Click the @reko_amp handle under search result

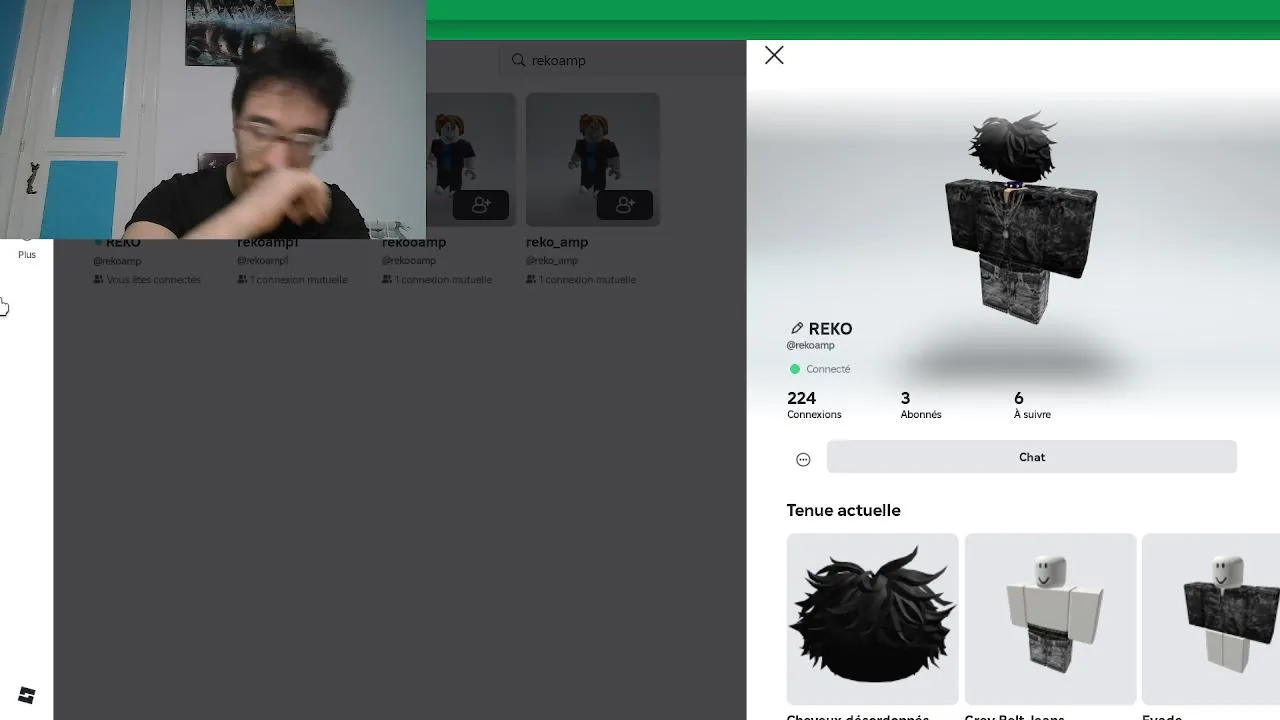coord(552,261)
